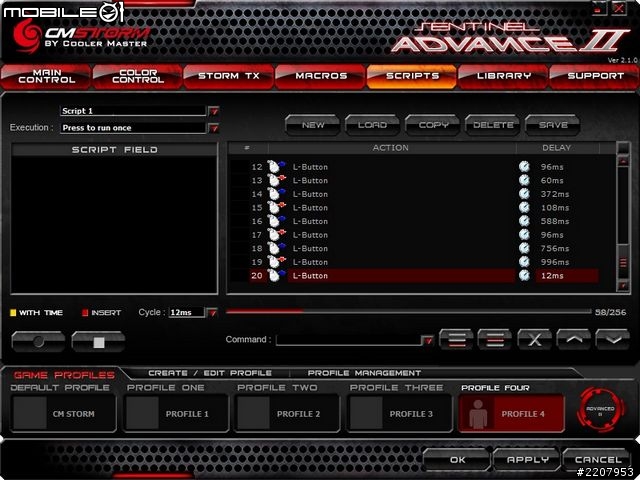
Task: Click the OK button
Action: (457, 460)
